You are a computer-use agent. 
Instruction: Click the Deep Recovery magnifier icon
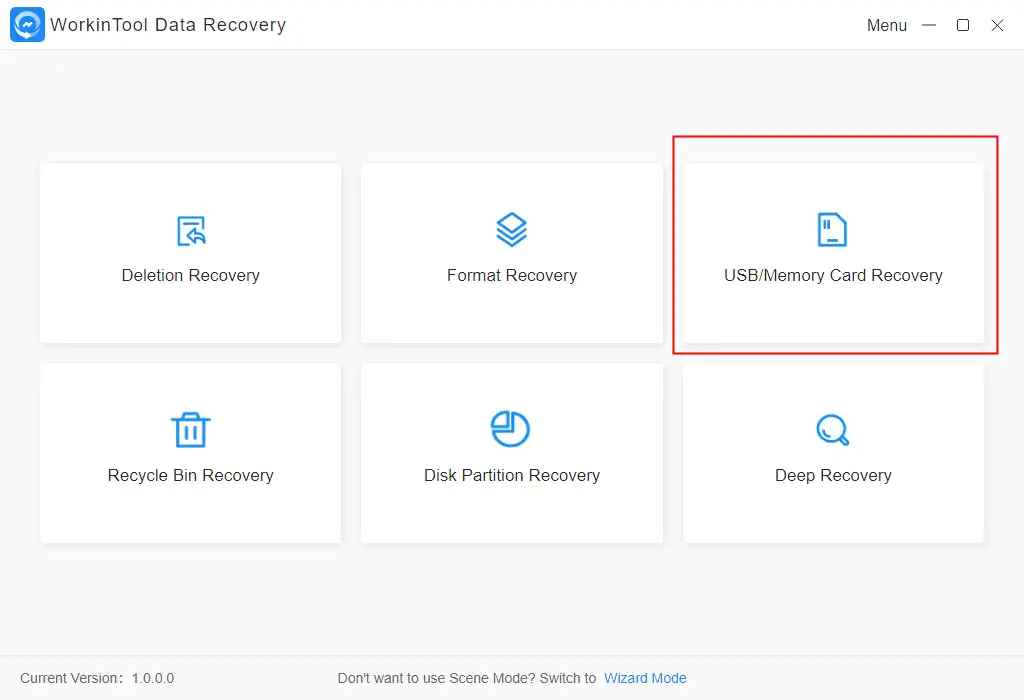click(833, 430)
